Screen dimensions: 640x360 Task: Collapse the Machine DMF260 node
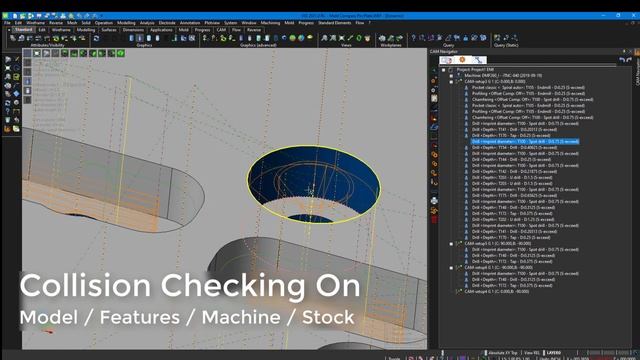click(451, 76)
